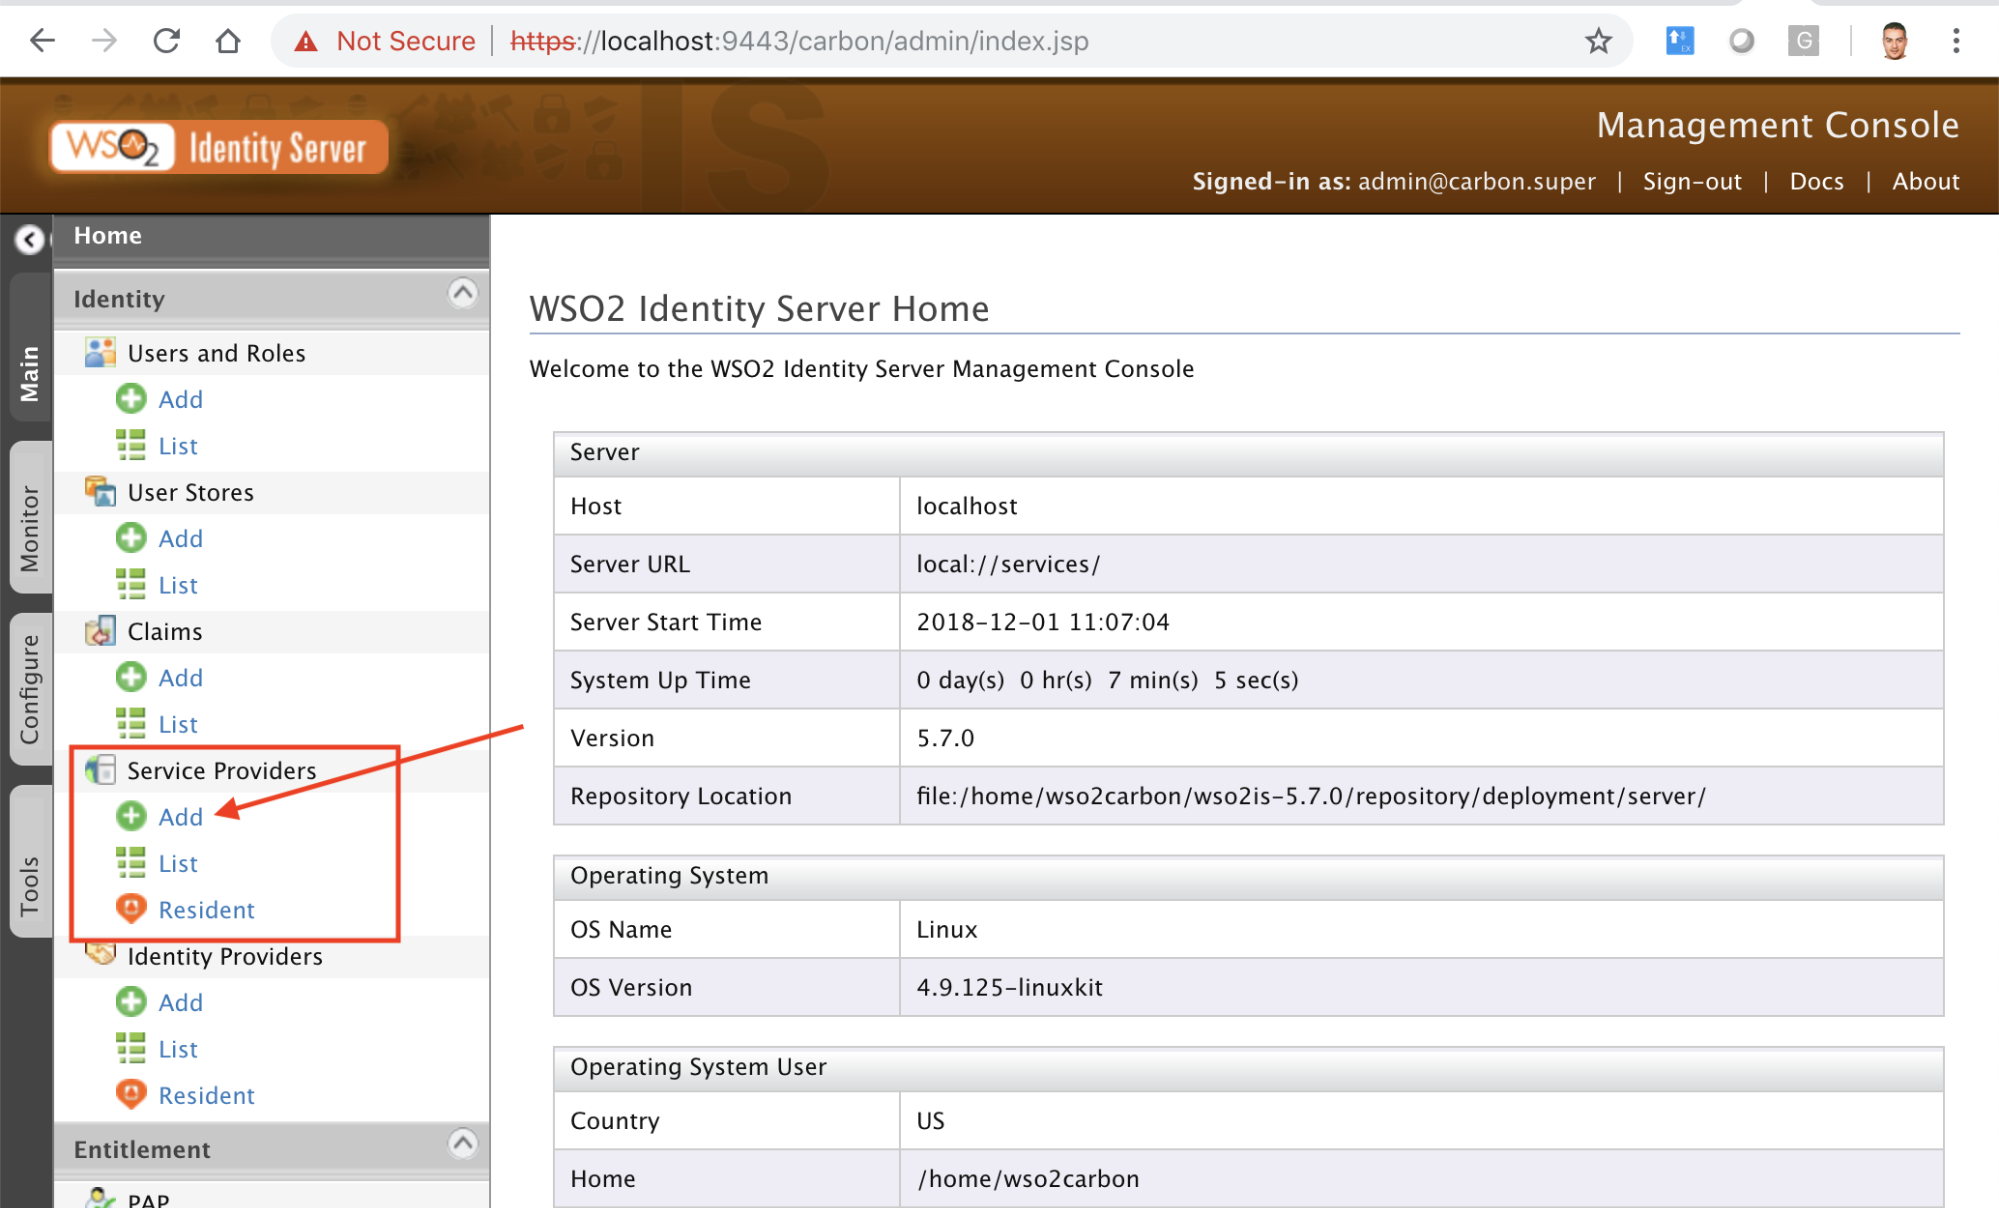Screen dimensions: 1999x1209
Task: Select Home in the sidebar menu
Action: coord(106,234)
